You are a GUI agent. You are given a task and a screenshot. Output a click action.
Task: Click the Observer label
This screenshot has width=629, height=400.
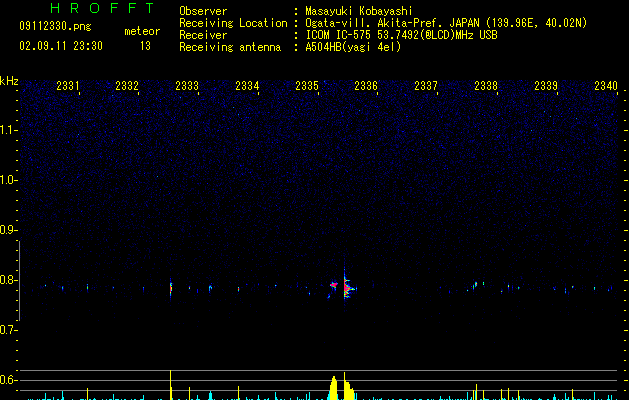(x=203, y=11)
